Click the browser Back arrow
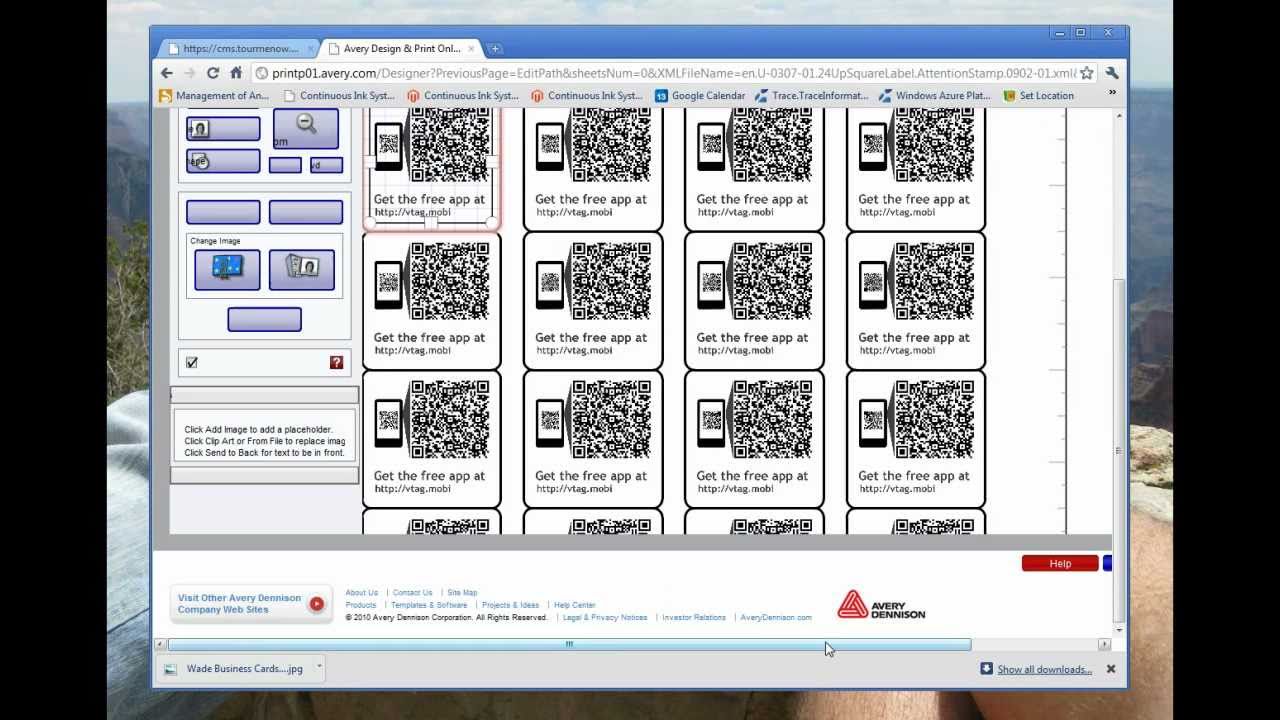Image resolution: width=1280 pixels, height=720 pixels. point(167,73)
